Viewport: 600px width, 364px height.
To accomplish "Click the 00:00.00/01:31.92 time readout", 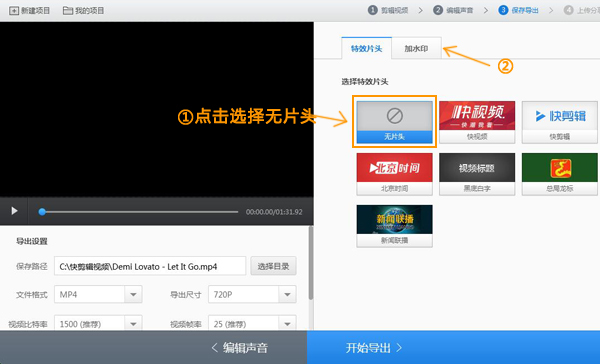I will pyautogui.click(x=274, y=212).
